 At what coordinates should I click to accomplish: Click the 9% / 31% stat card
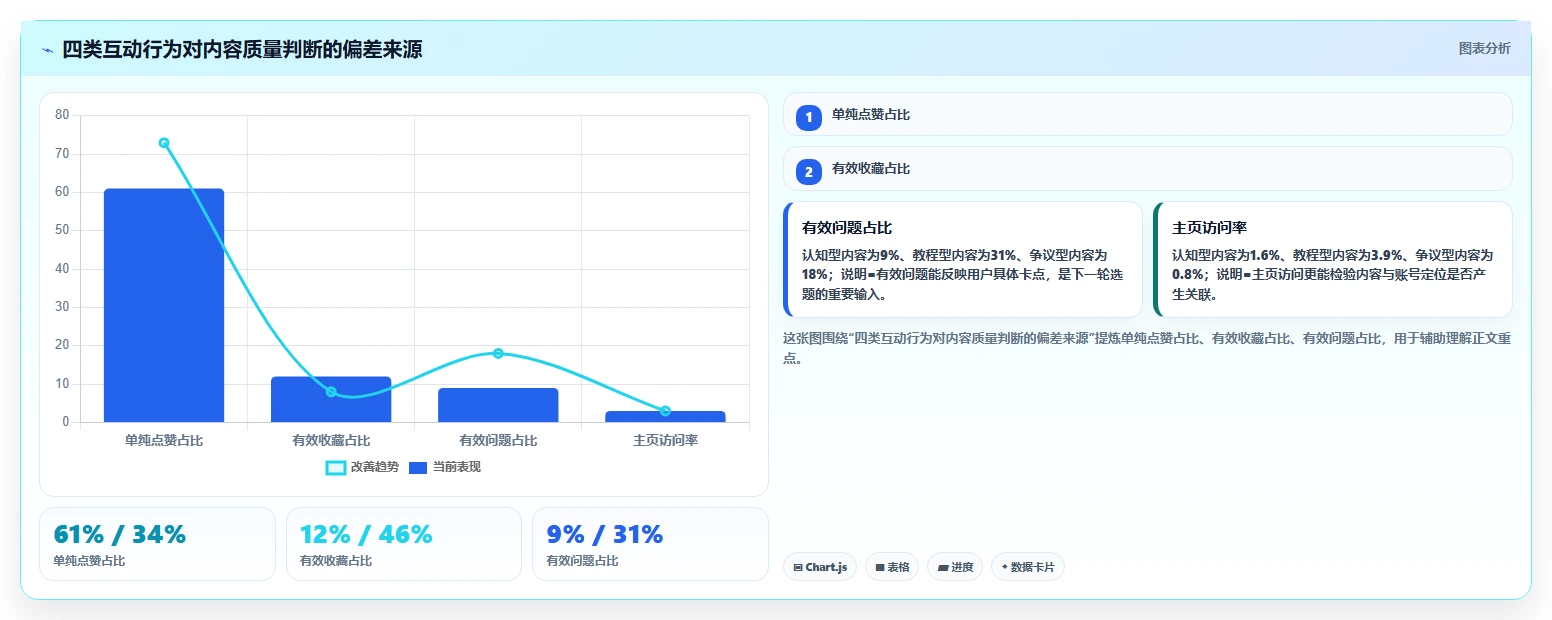650,544
